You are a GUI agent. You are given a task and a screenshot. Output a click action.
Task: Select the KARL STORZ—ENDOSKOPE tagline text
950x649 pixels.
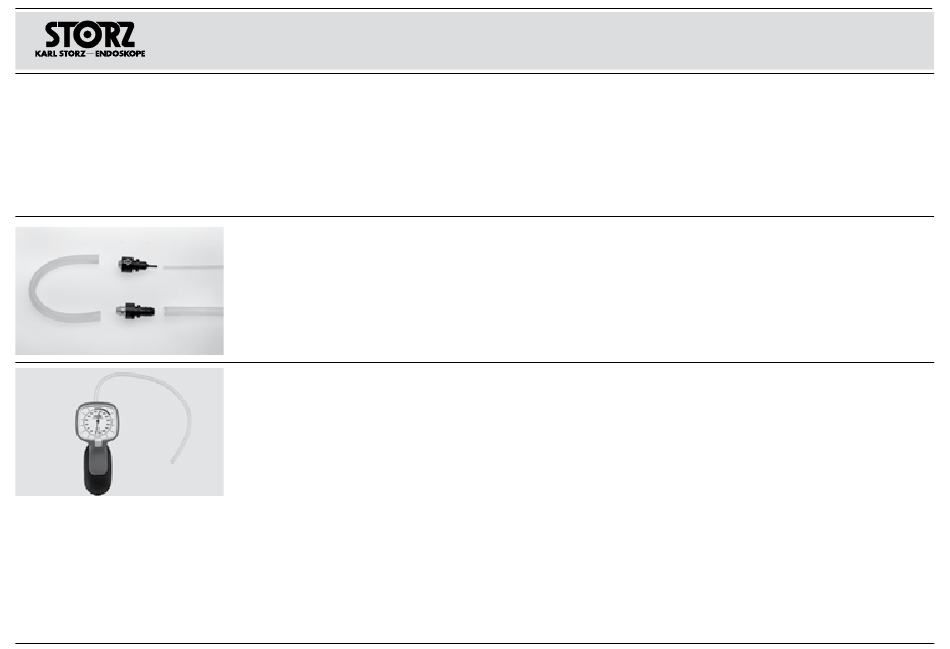point(90,53)
